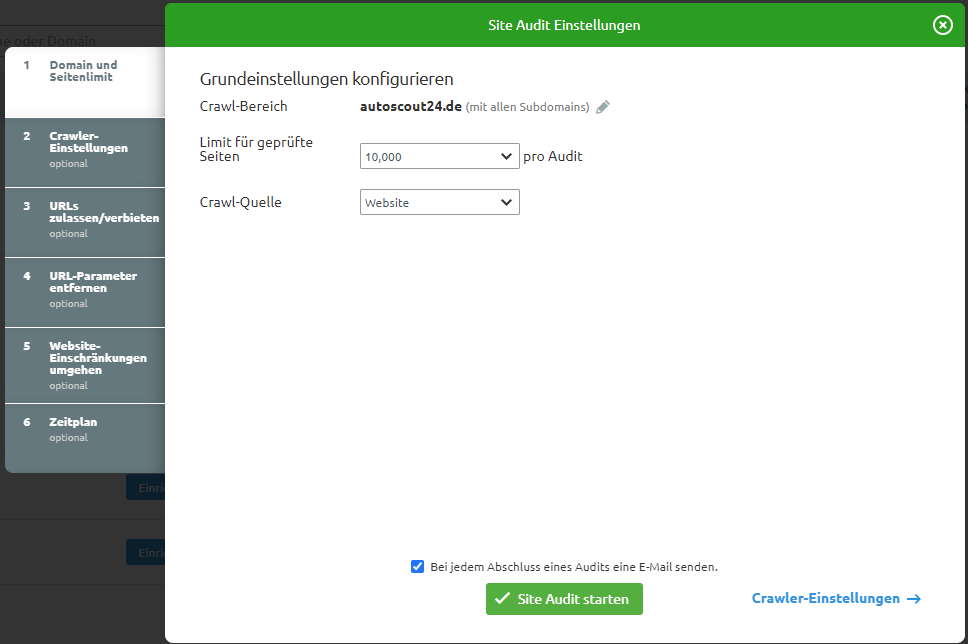Open the Crawl-Quelle selection box
The image size is (968, 644).
point(439,201)
